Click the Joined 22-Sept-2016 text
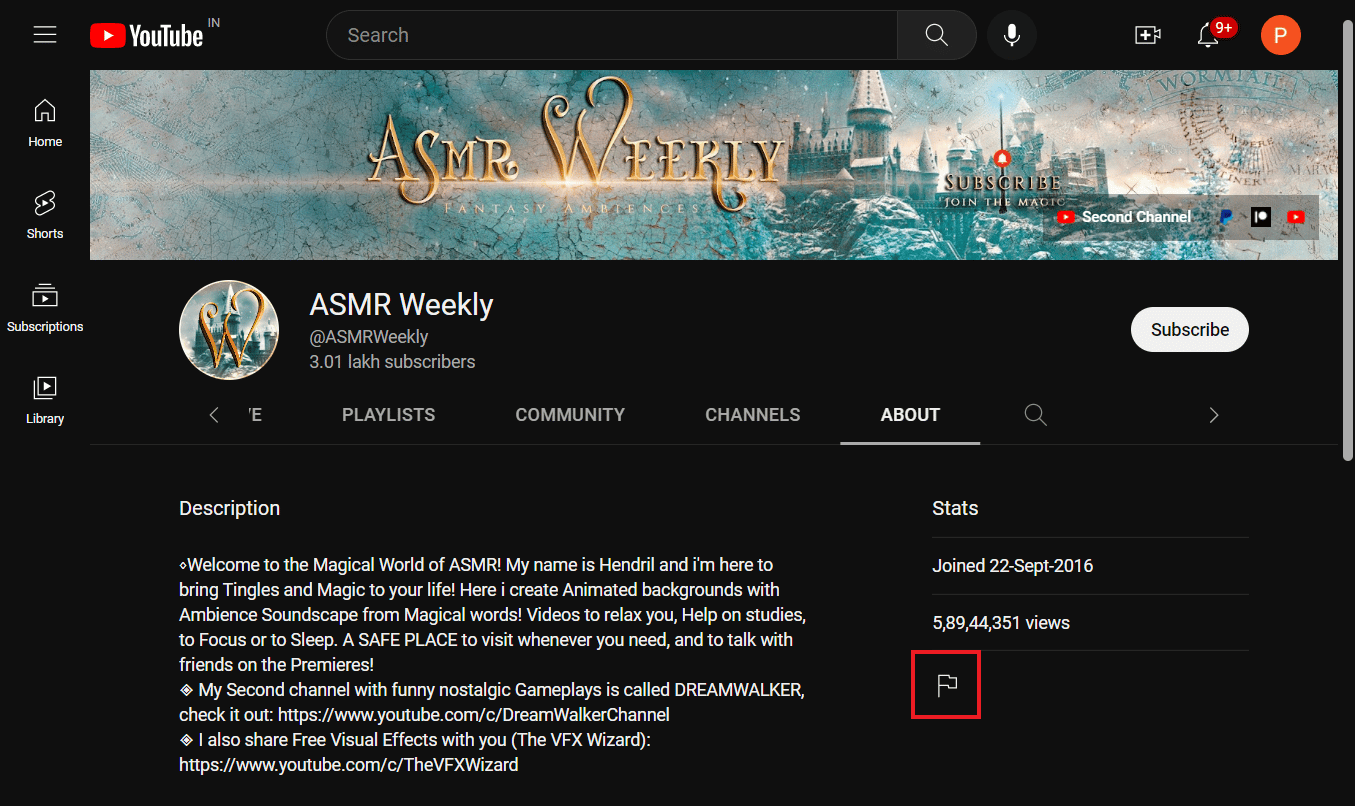 tap(1013, 566)
